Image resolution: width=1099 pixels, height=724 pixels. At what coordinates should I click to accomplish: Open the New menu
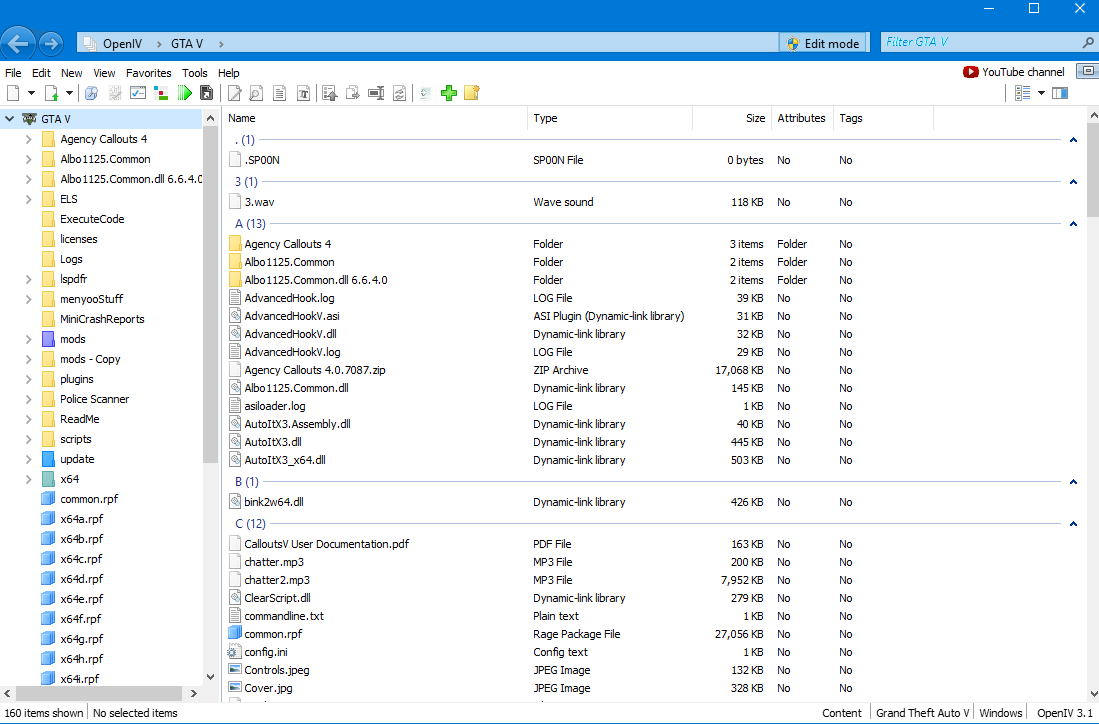point(71,73)
